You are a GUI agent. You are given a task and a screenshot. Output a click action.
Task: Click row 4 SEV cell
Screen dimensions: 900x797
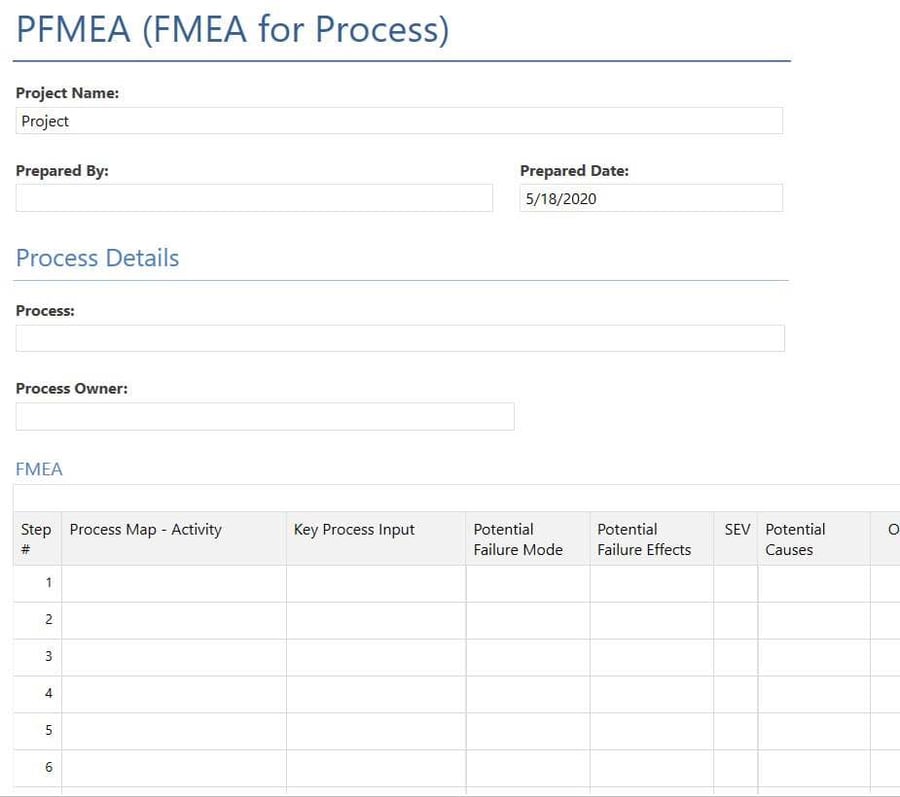point(736,693)
